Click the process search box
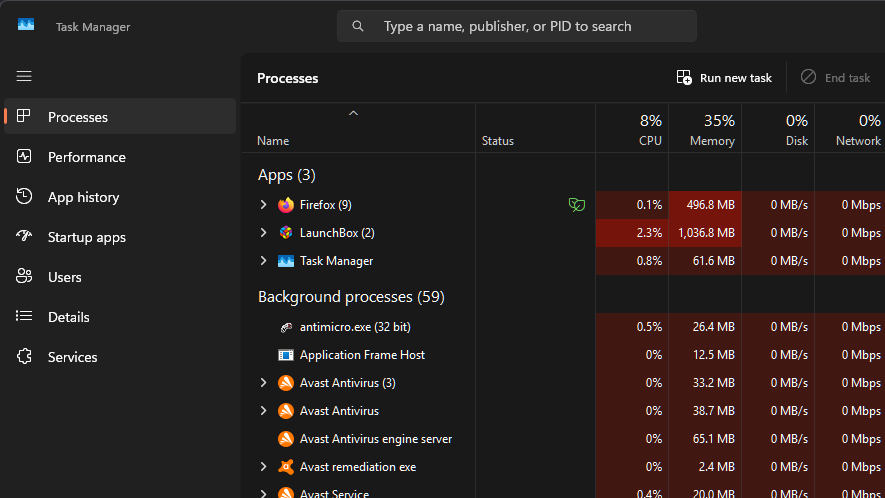Image resolution: width=885 pixels, height=498 pixels. point(517,26)
